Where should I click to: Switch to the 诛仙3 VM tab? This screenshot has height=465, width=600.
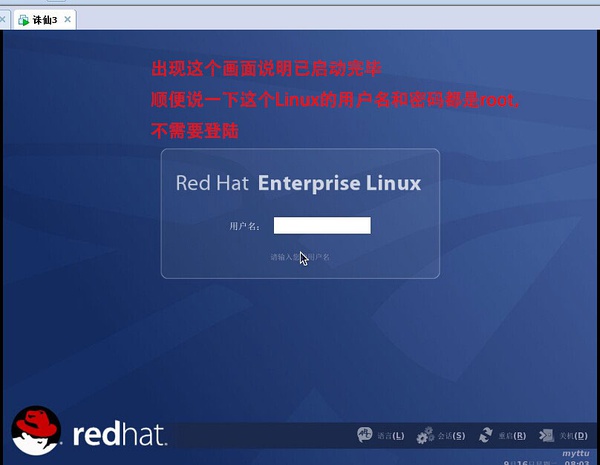point(45,20)
